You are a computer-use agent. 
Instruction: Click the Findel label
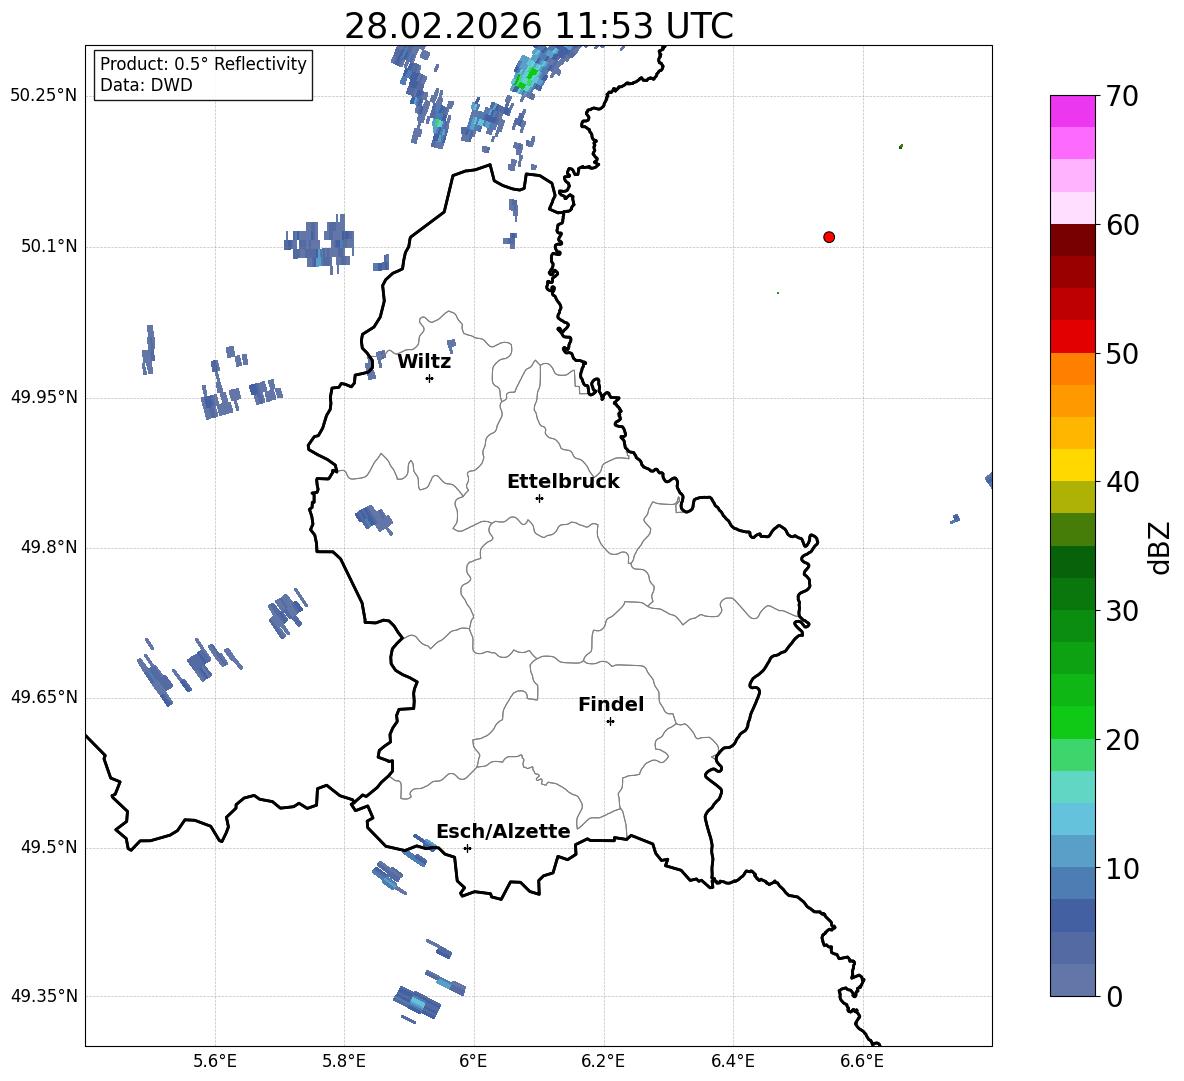click(611, 704)
